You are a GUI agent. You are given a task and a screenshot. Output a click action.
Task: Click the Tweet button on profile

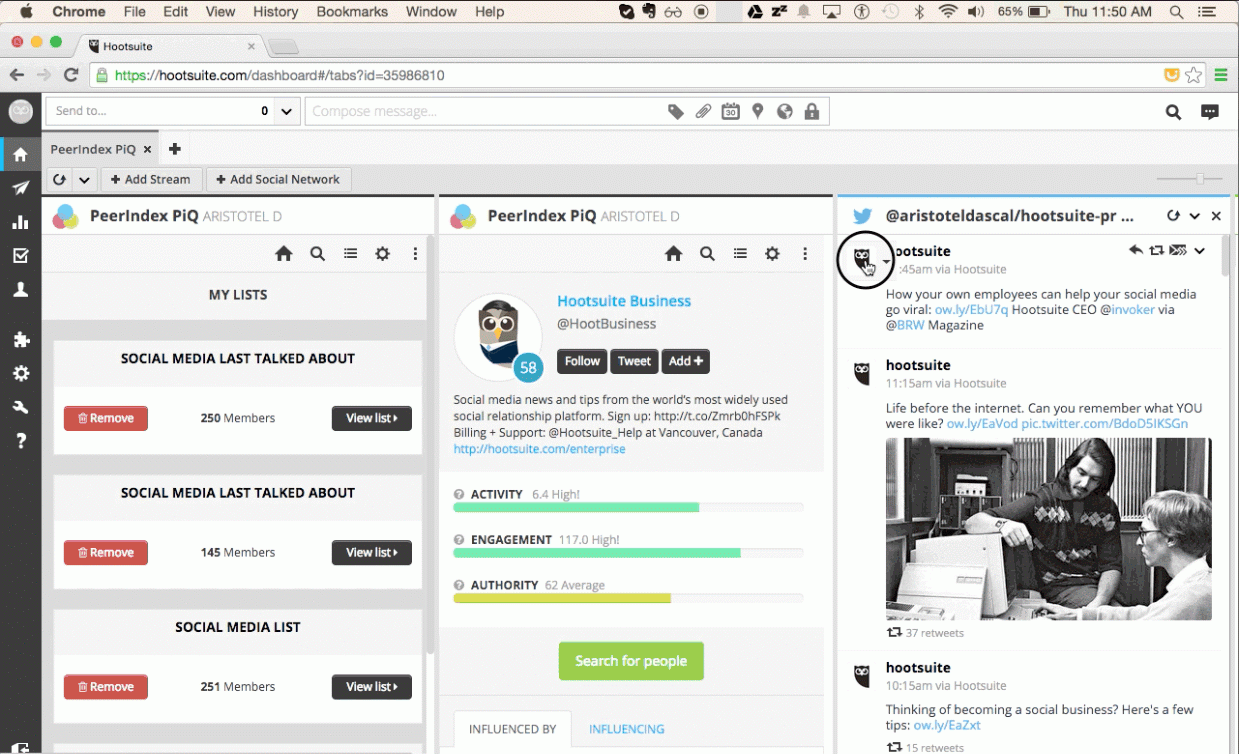tap(634, 361)
